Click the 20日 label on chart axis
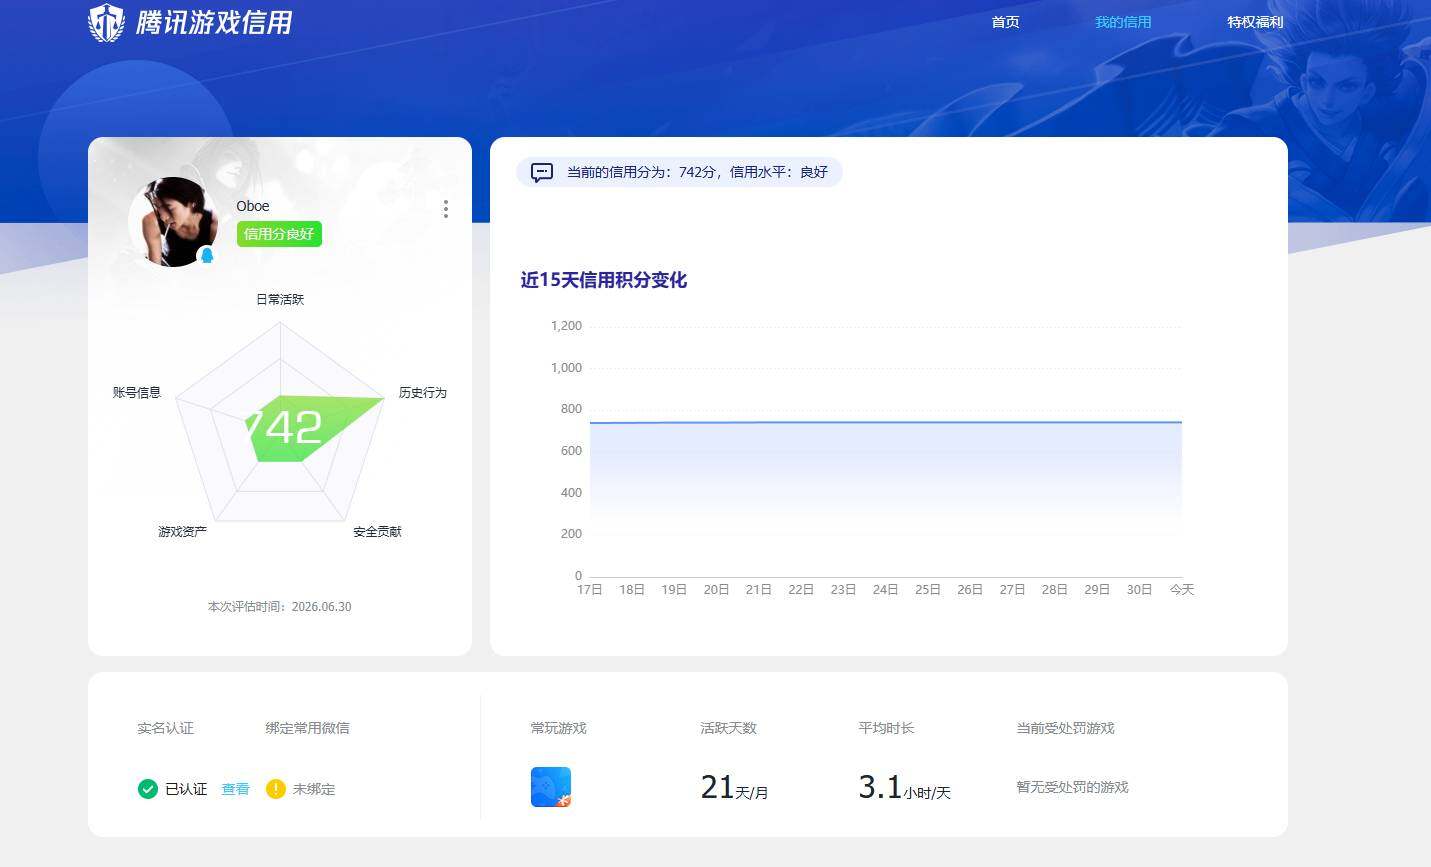 (716, 590)
